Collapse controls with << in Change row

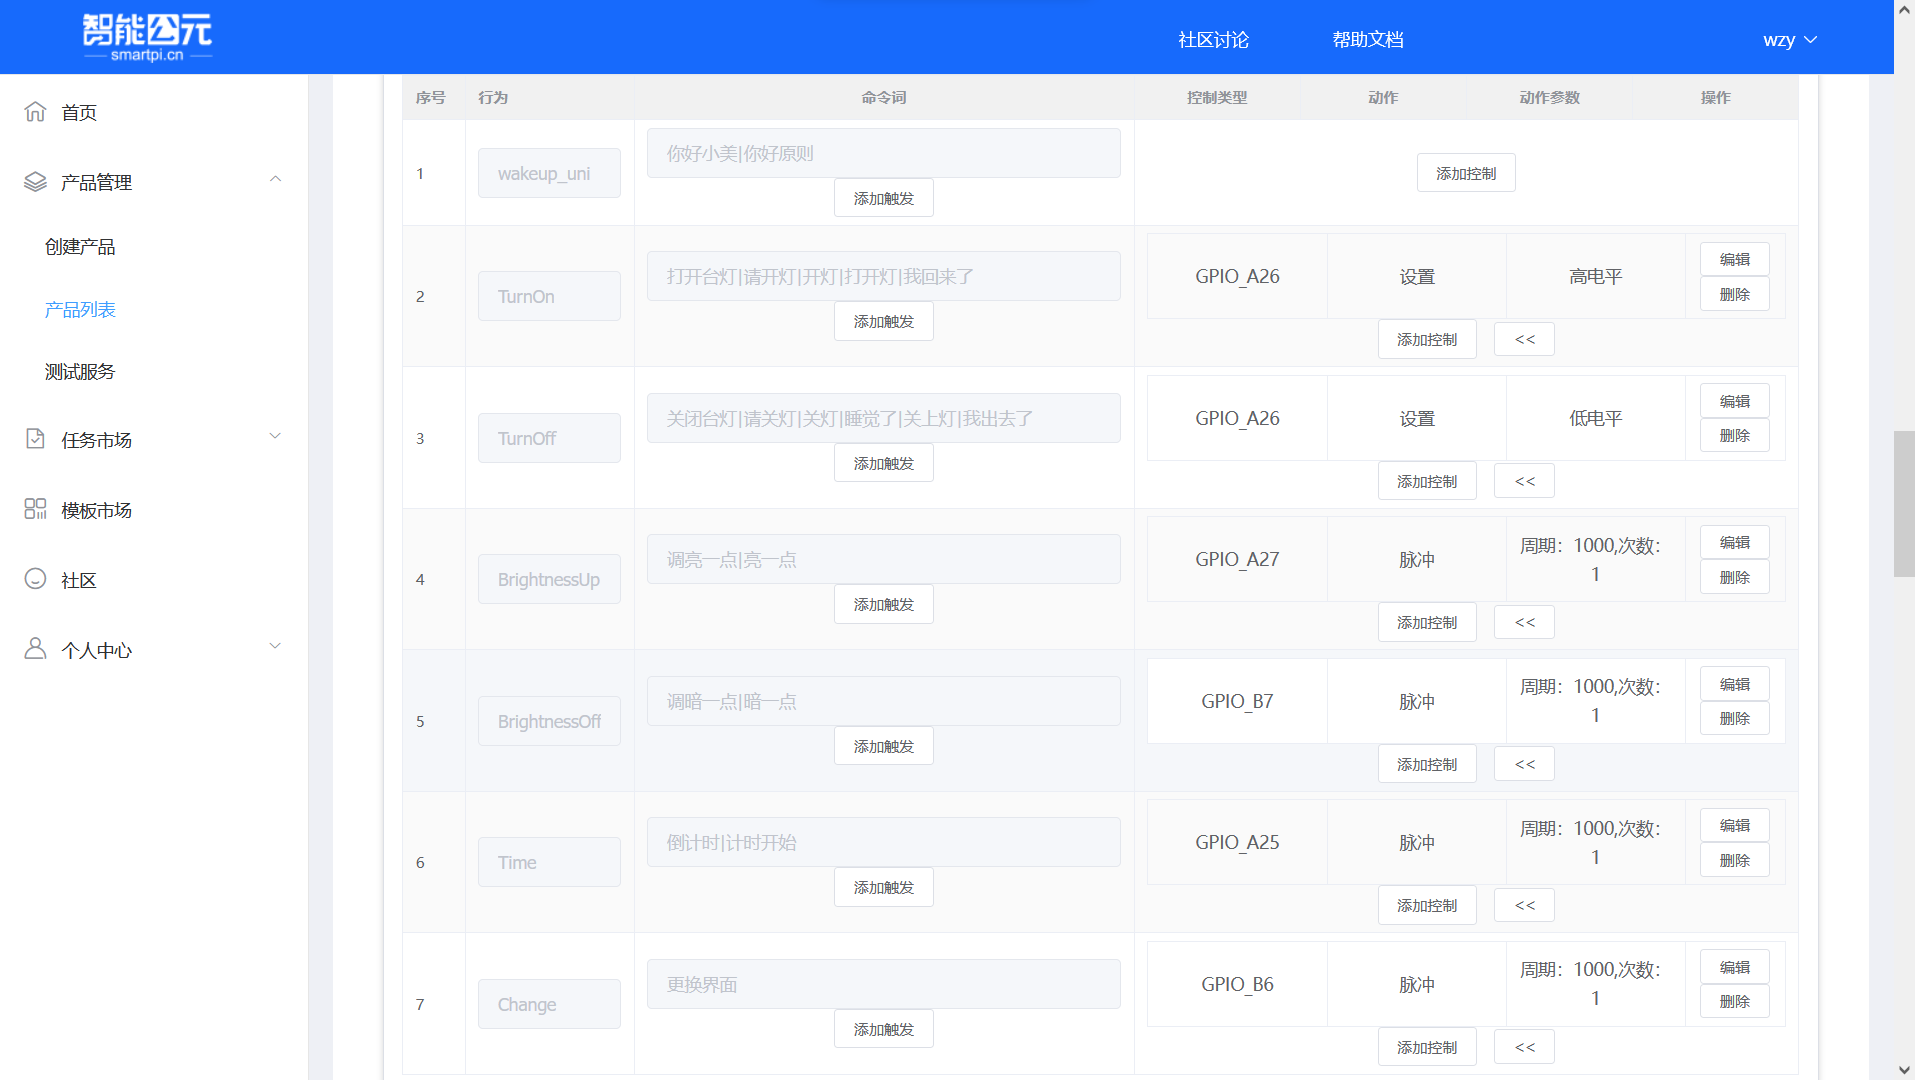click(x=1525, y=1047)
